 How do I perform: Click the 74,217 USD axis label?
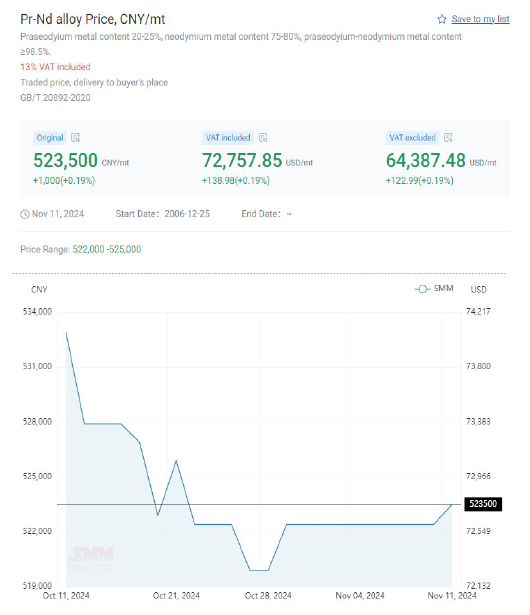pos(478,312)
